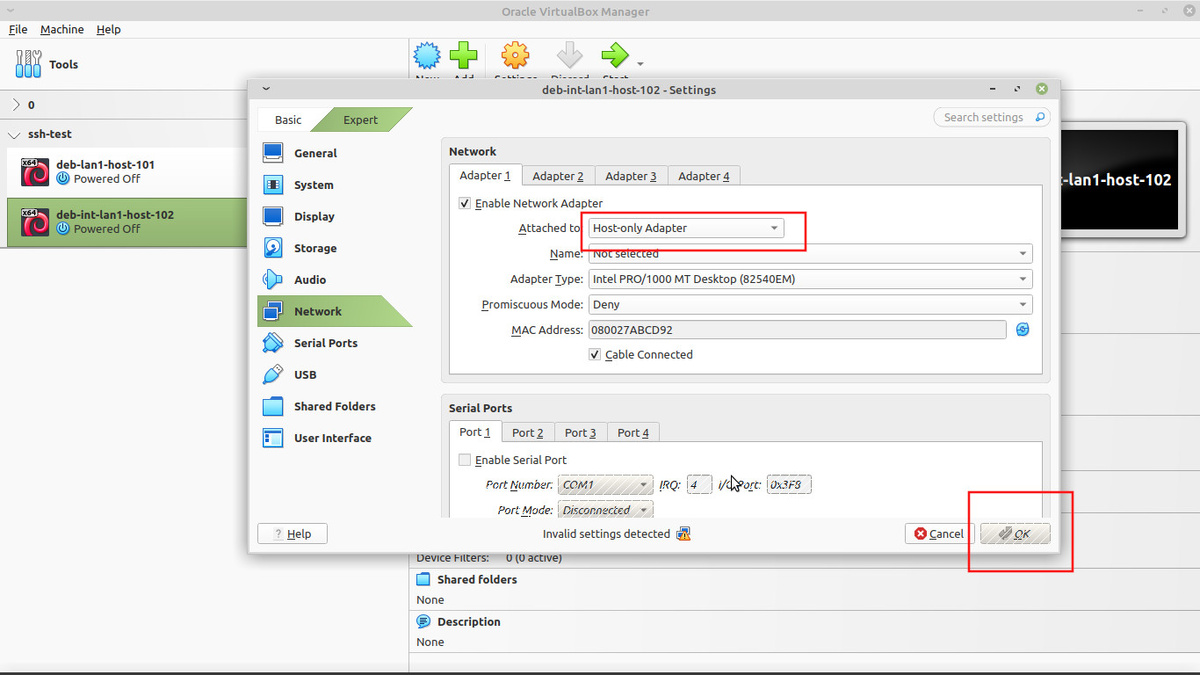Open the Help menu in menu bar
Image resolution: width=1200 pixels, height=675 pixels.
tap(109, 30)
